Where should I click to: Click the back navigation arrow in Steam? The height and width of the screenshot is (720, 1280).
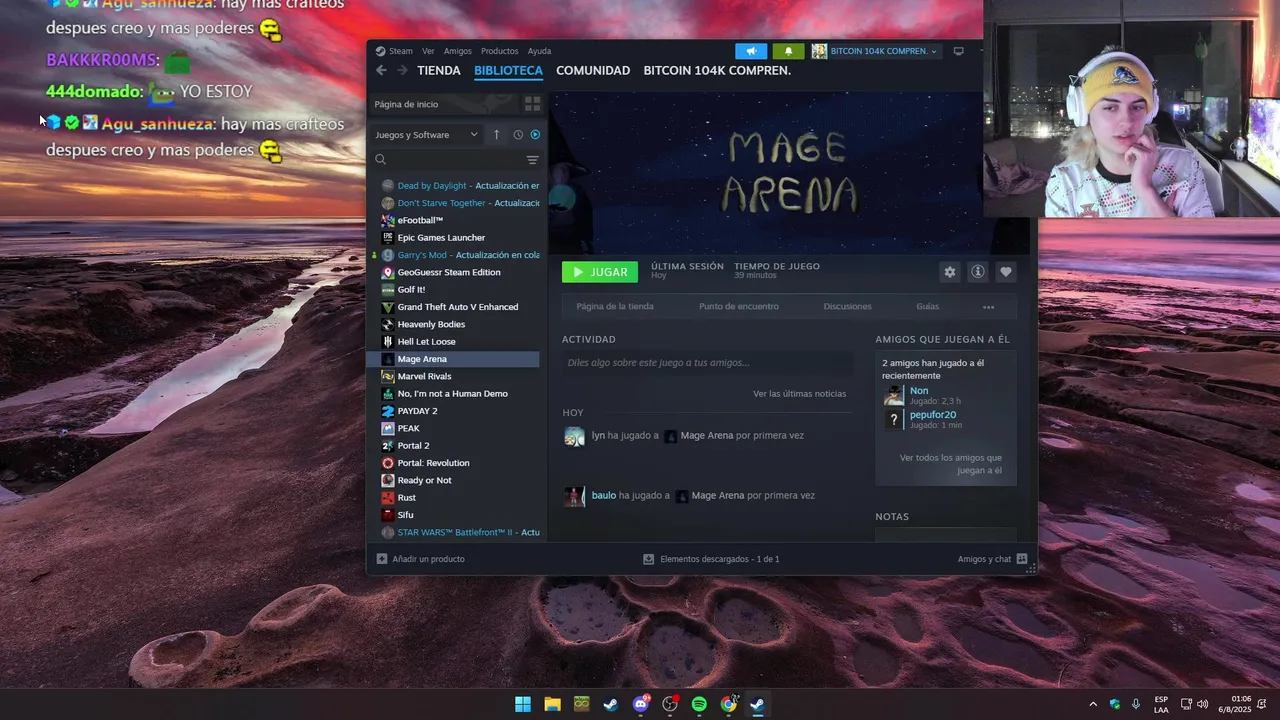[x=381, y=70]
